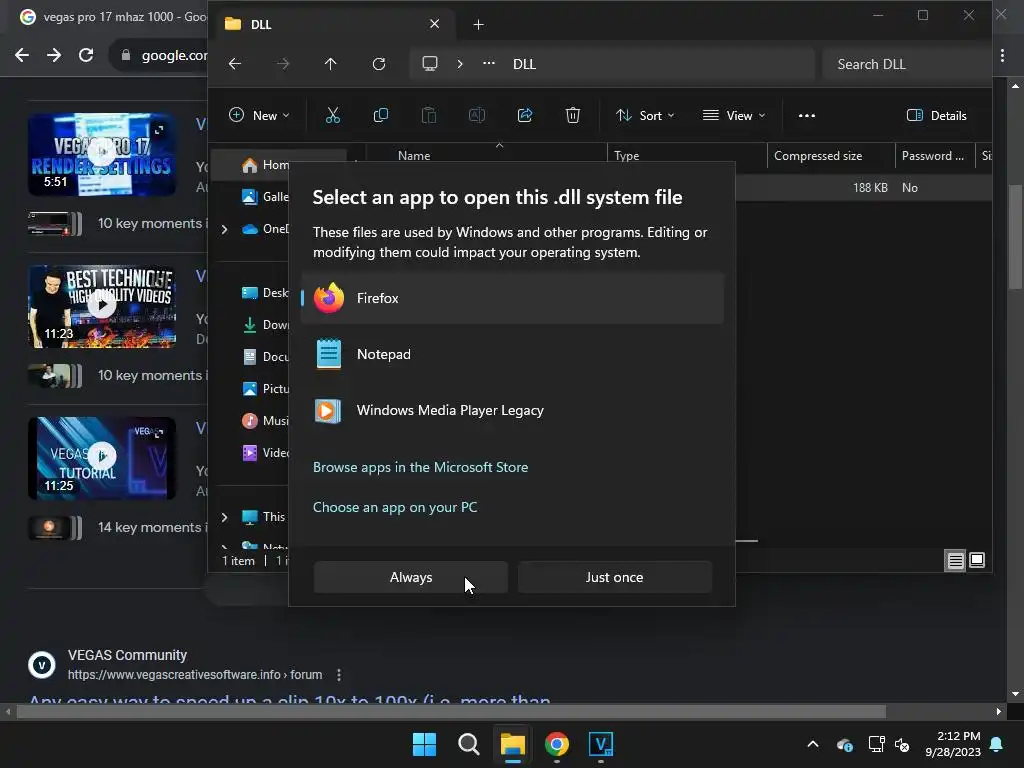Click the Just once button
Screen dimensions: 1024x768
615,577
